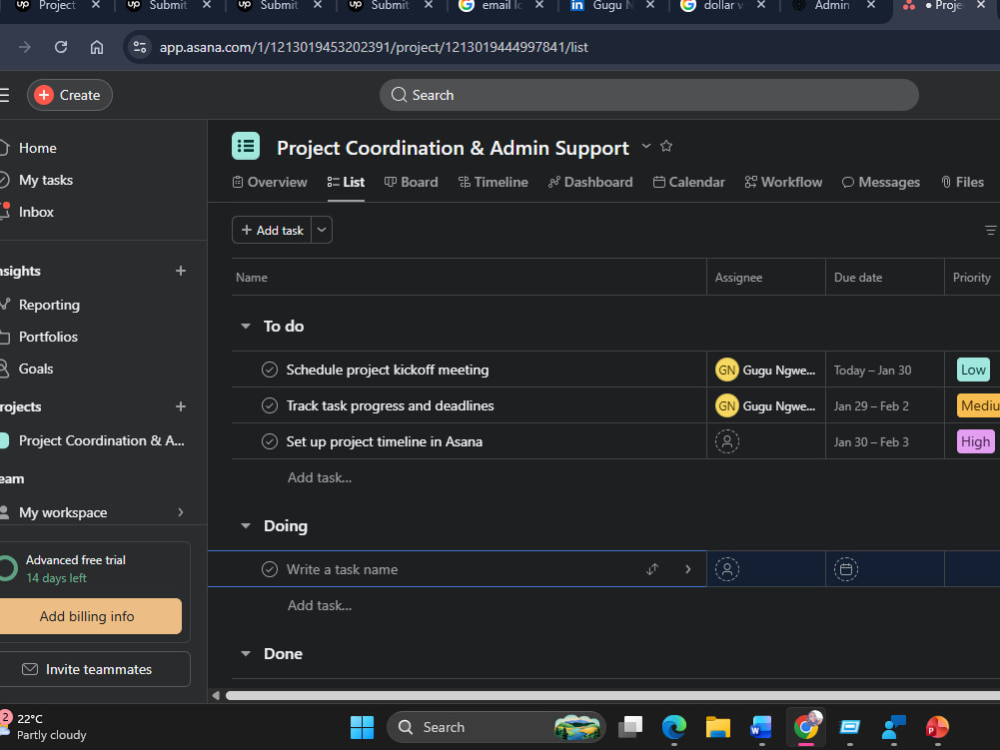This screenshot has height=750, width=1000.
Task: Collapse the To do section
Action: coord(246,326)
